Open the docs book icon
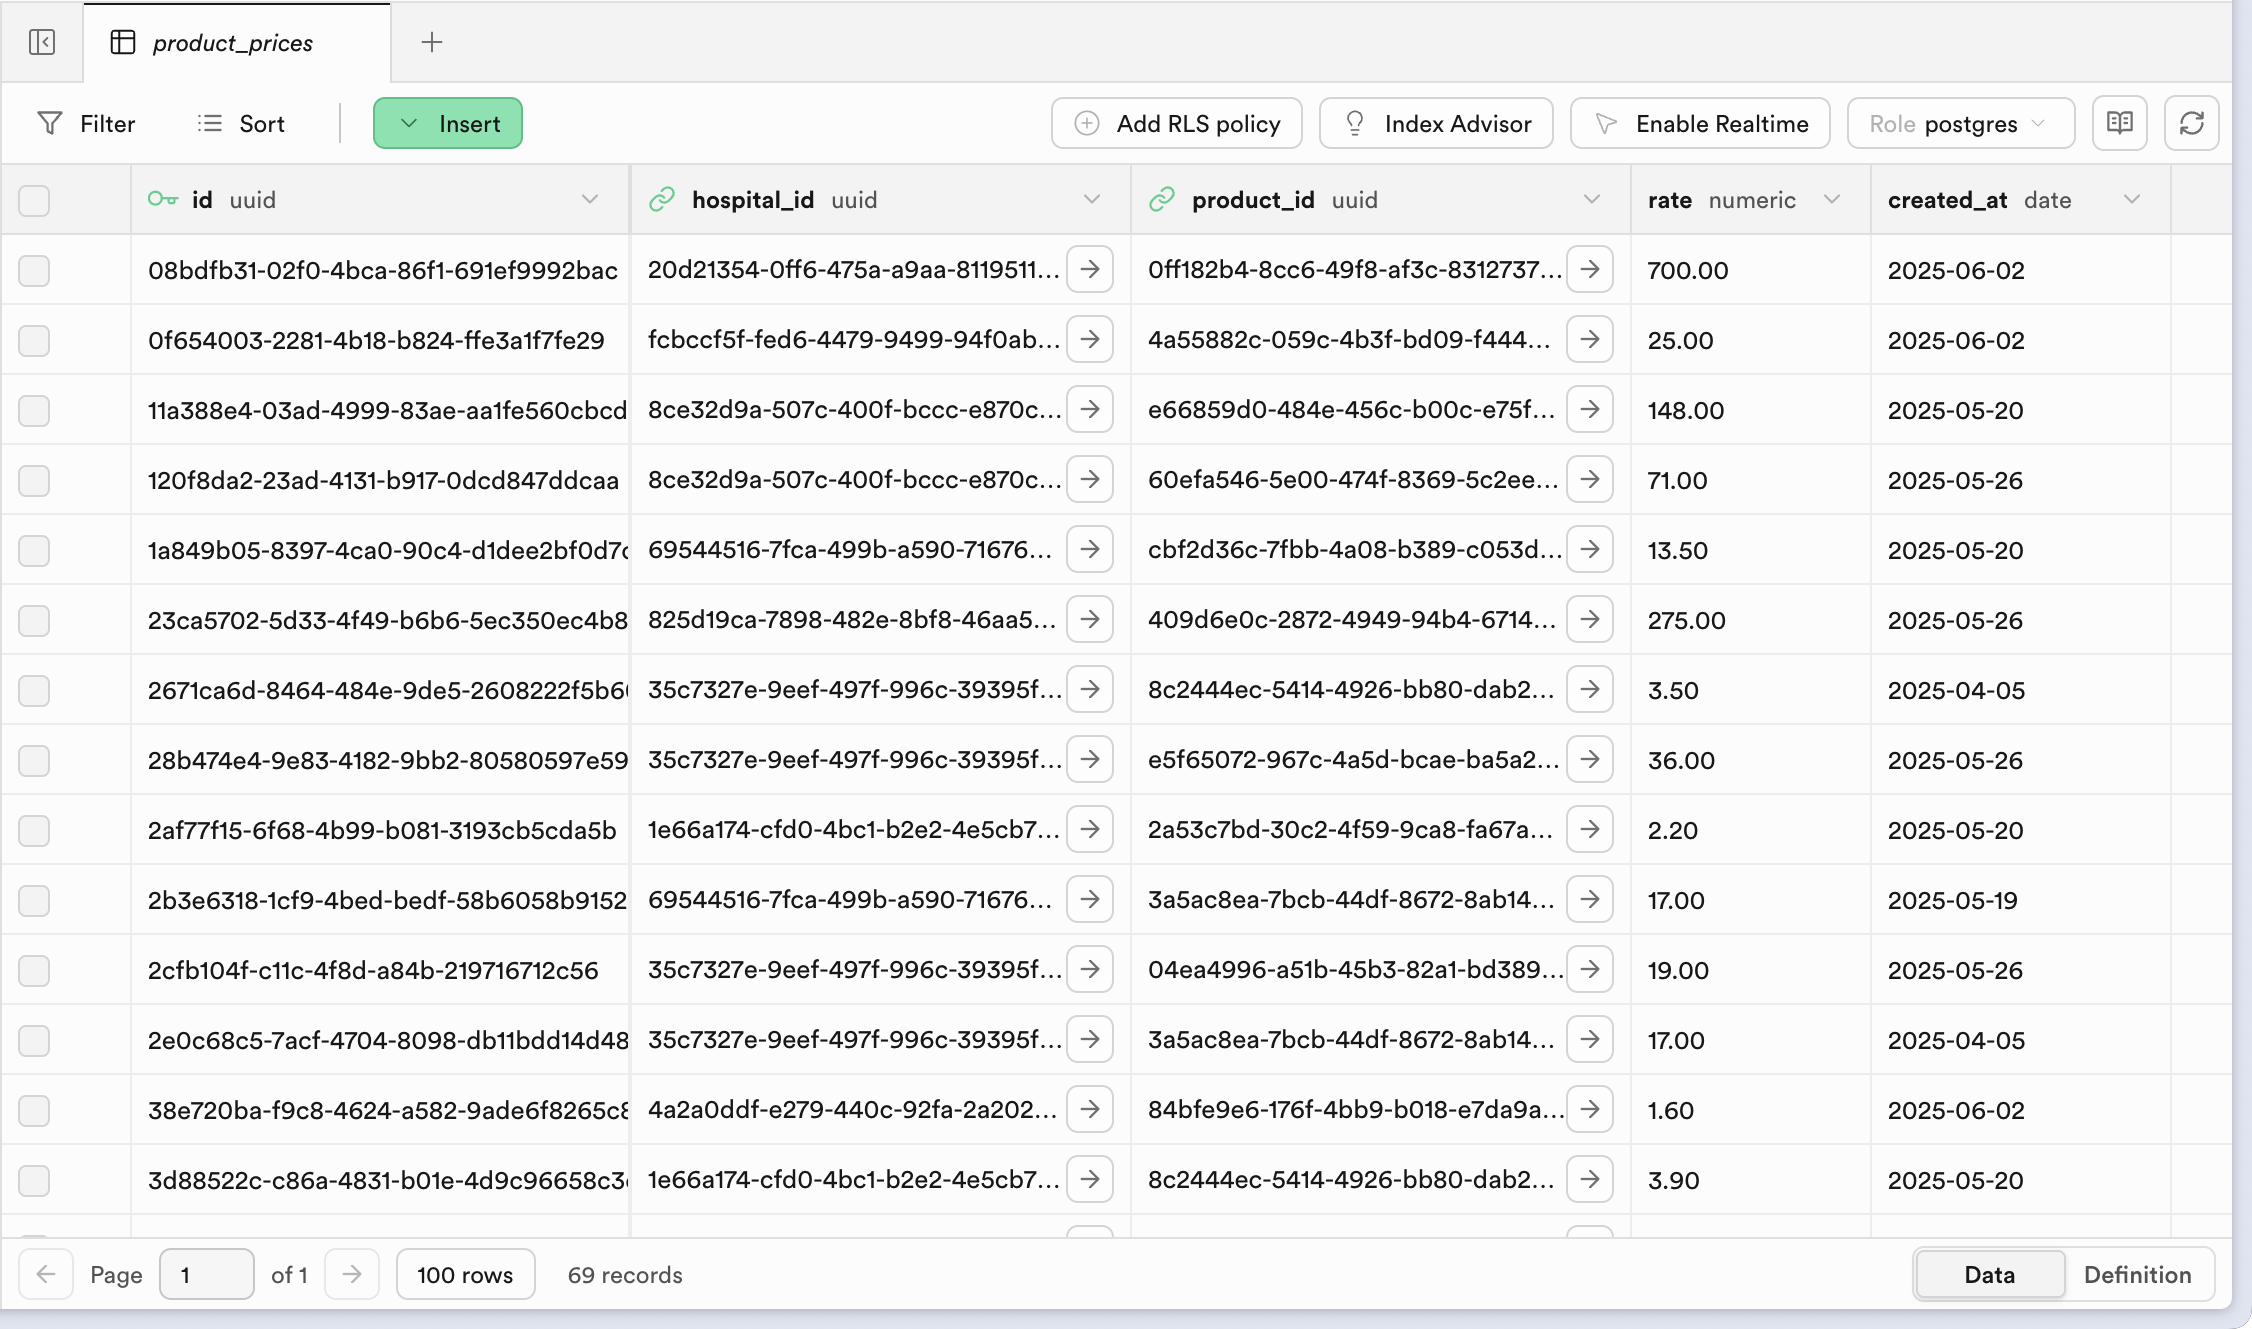This screenshot has height=1329, width=2252. [x=2119, y=123]
